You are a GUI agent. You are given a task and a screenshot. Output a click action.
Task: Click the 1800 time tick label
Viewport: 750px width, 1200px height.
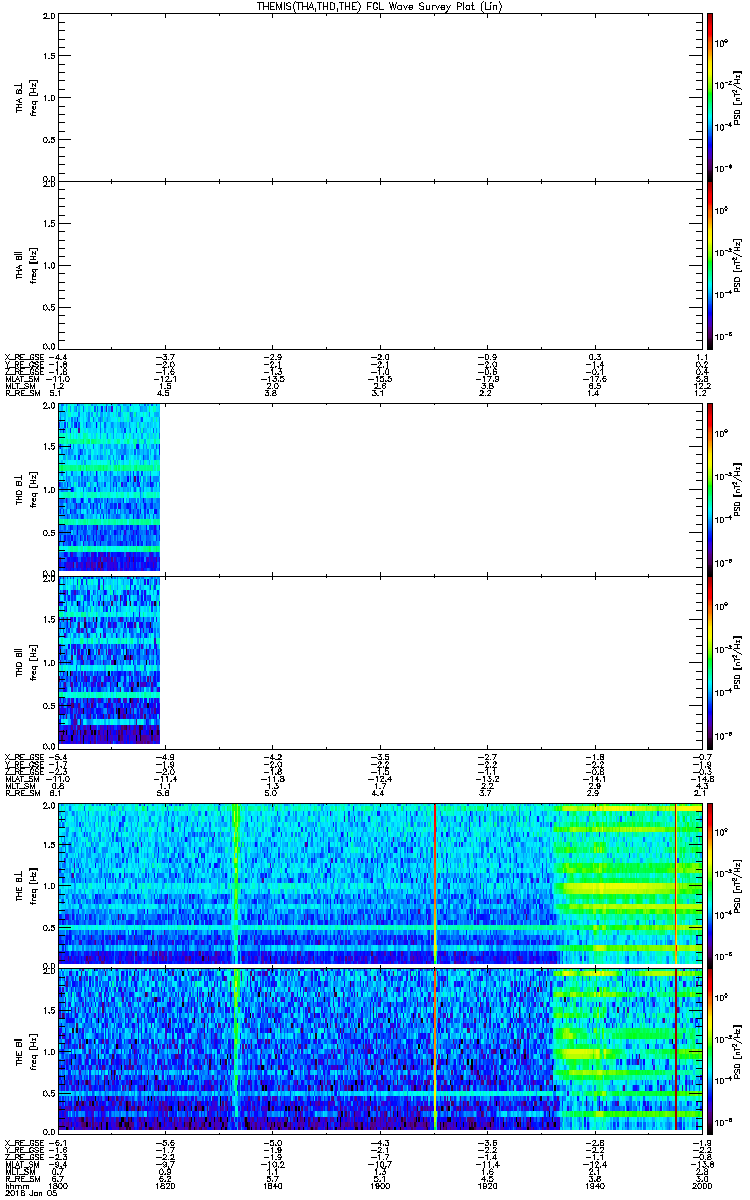click(58, 1185)
